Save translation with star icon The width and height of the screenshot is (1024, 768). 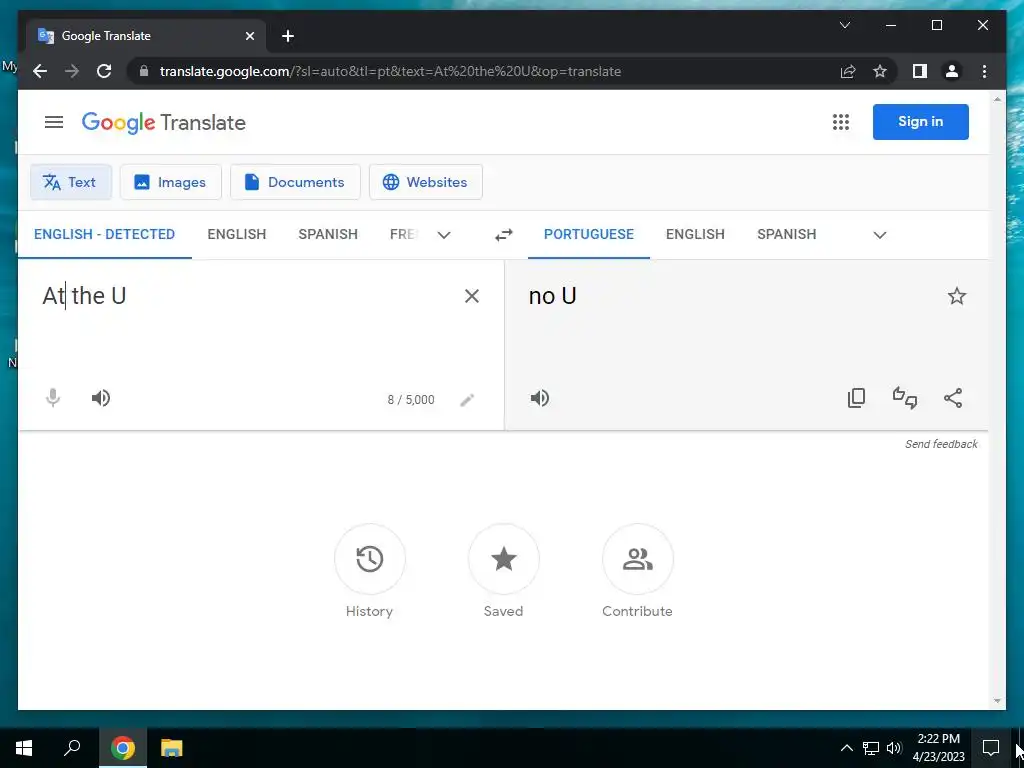(956, 296)
